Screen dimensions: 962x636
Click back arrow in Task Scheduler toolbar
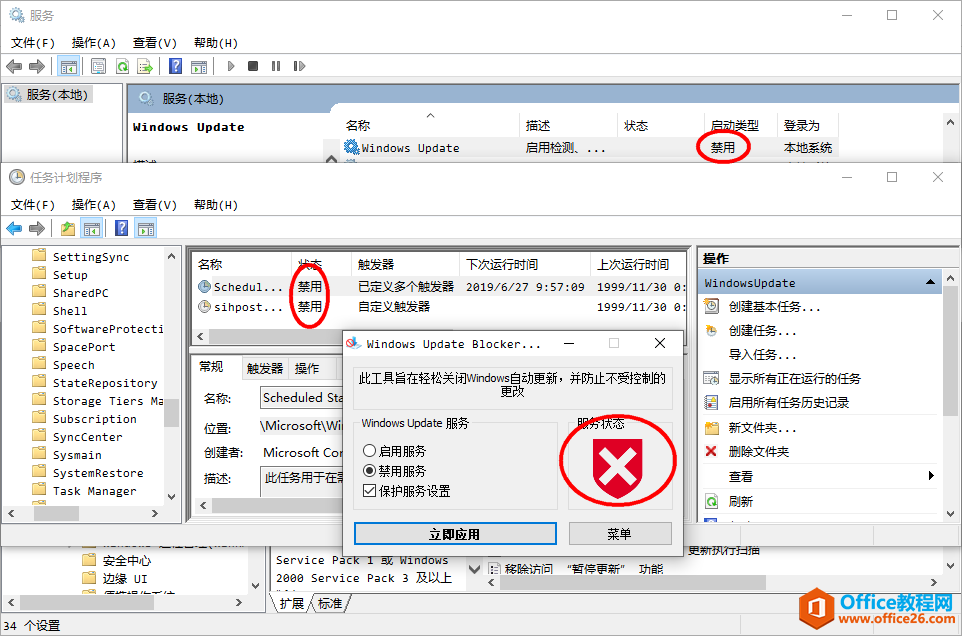(x=14, y=229)
